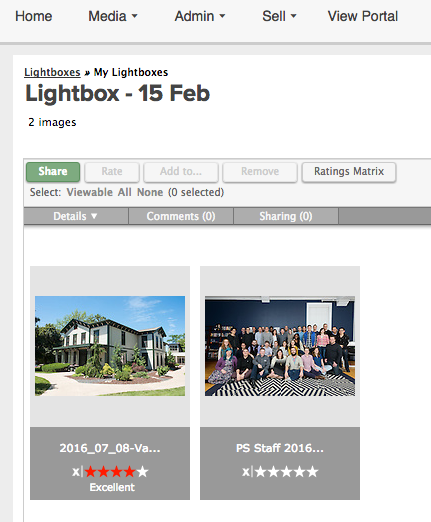Open the Ratings Matrix
431x522 pixels.
(x=349, y=172)
